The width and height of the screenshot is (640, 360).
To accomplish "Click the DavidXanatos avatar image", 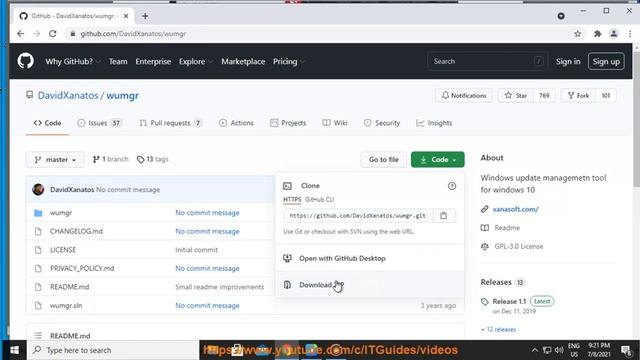I will coord(38,189).
